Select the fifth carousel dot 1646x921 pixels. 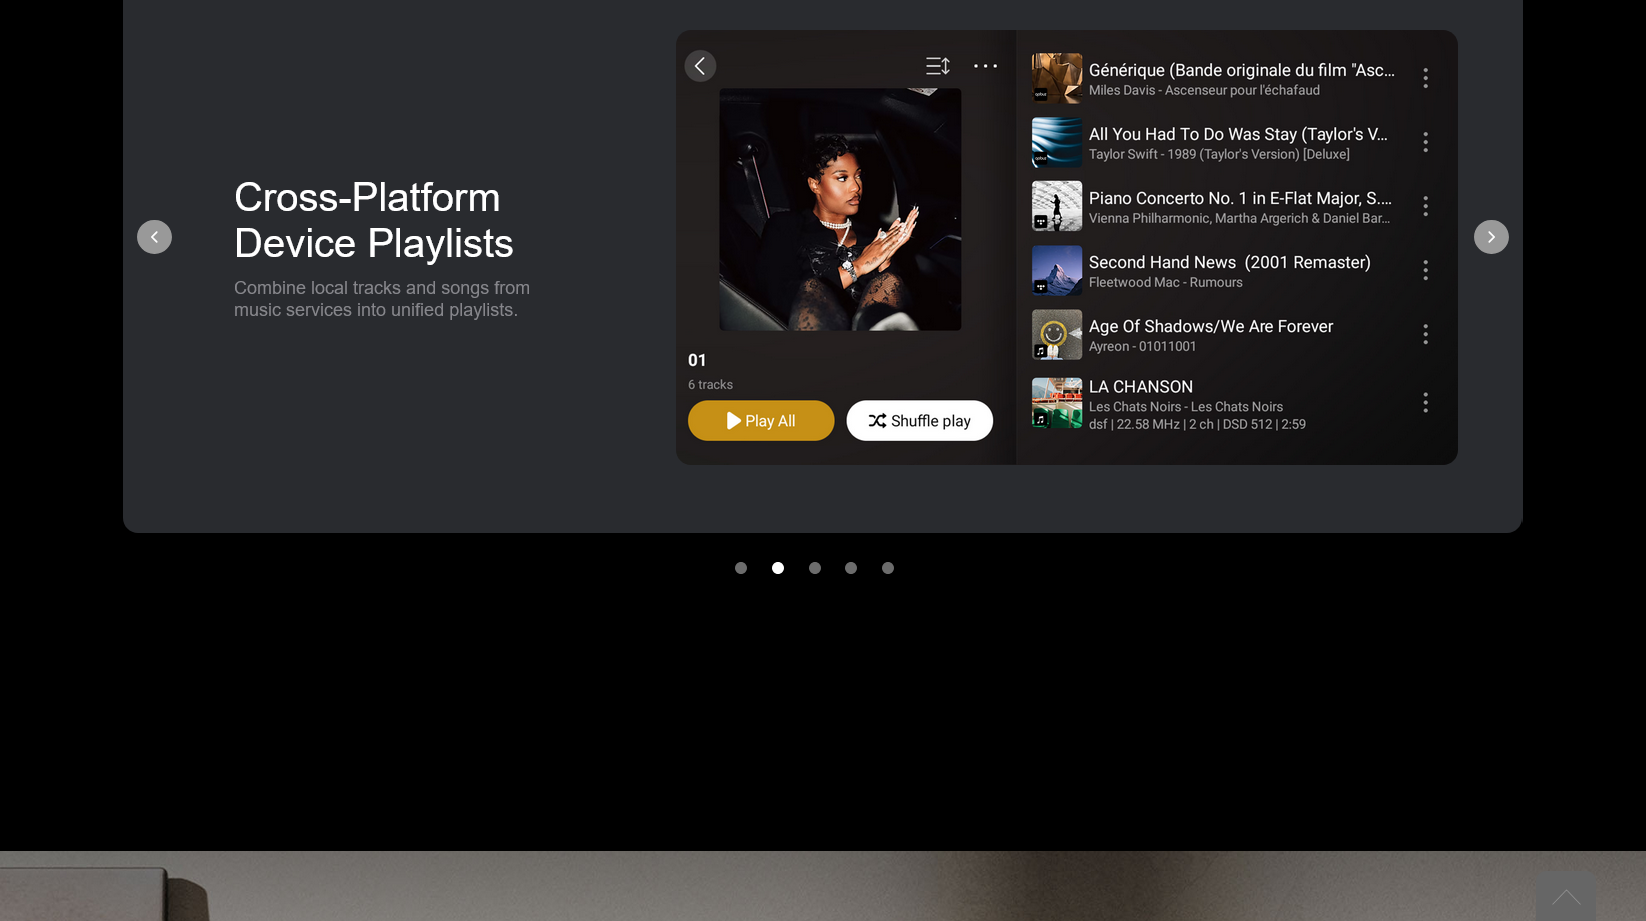click(x=888, y=568)
